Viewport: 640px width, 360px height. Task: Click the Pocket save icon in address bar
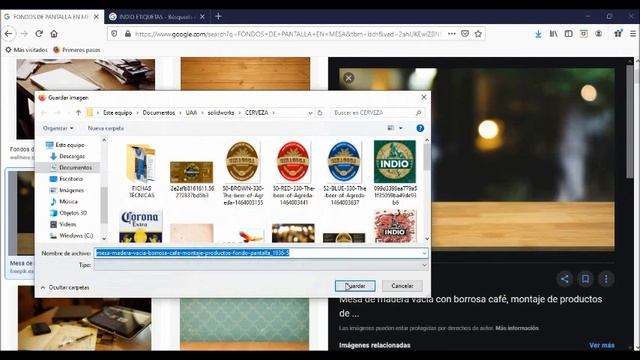tap(464, 34)
